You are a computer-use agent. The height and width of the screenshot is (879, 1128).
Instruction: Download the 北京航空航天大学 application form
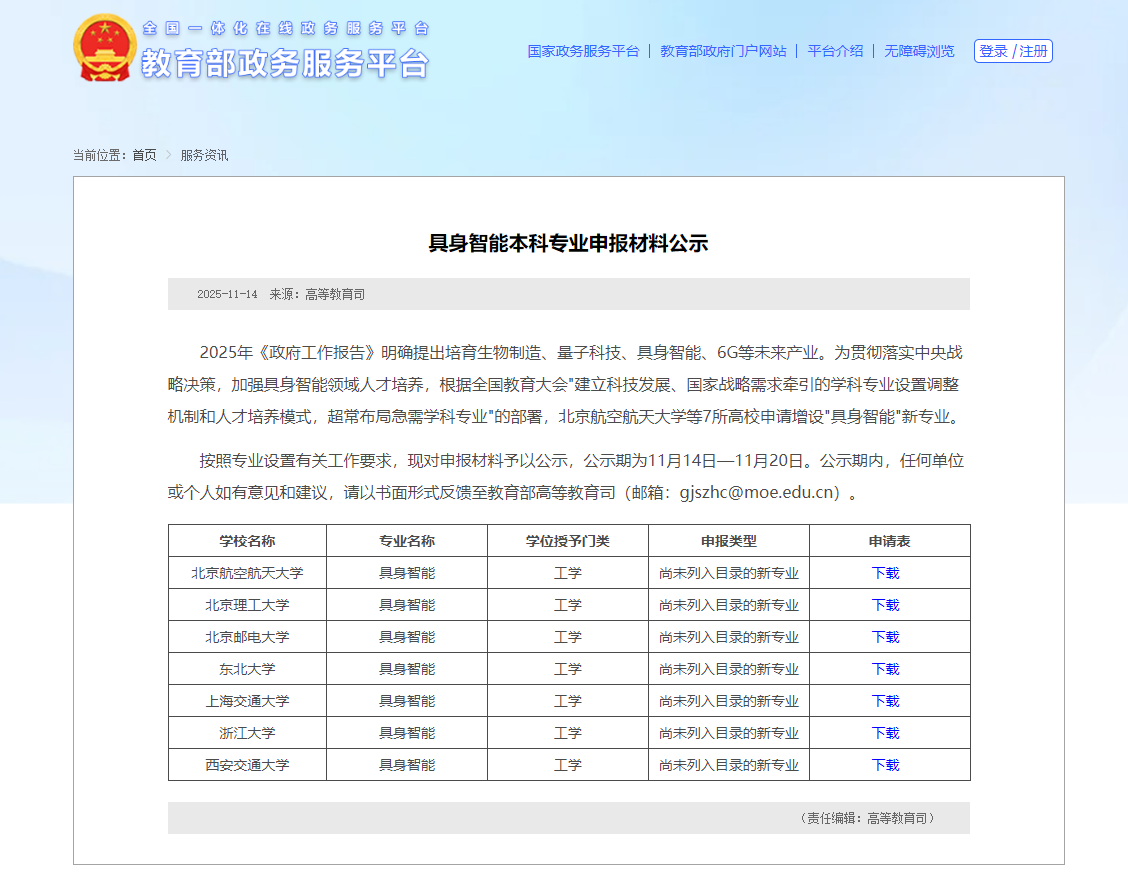click(885, 573)
